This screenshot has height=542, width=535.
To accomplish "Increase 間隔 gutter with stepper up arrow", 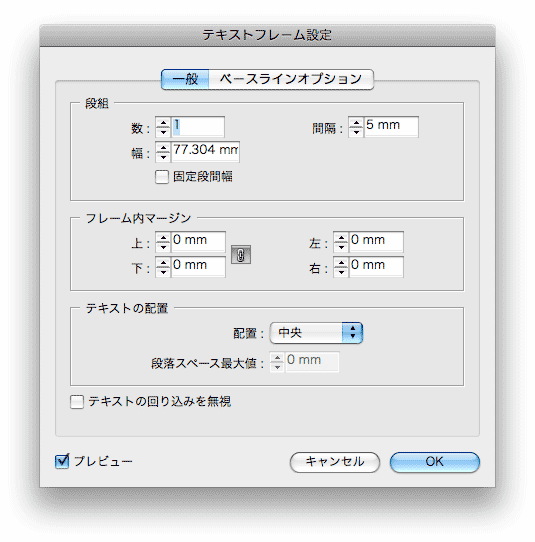I will click(x=356, y=122).
